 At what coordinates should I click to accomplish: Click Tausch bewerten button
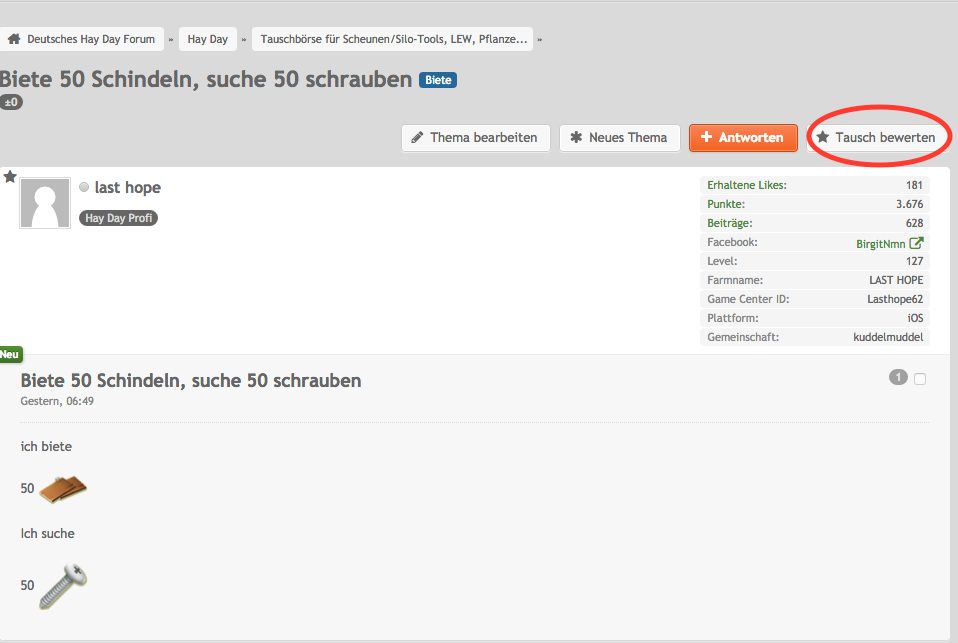(x=877, y=138)
